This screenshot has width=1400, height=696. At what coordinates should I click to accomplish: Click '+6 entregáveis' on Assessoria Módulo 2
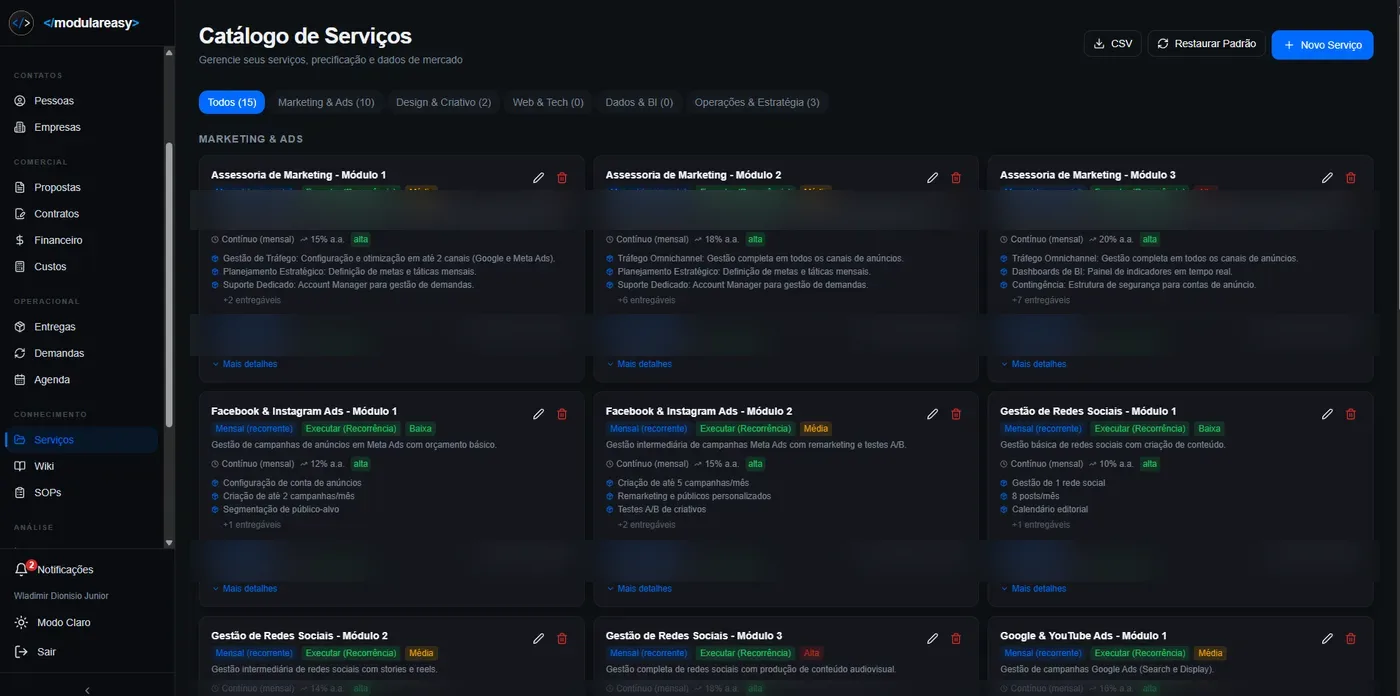tap(646, 300)
